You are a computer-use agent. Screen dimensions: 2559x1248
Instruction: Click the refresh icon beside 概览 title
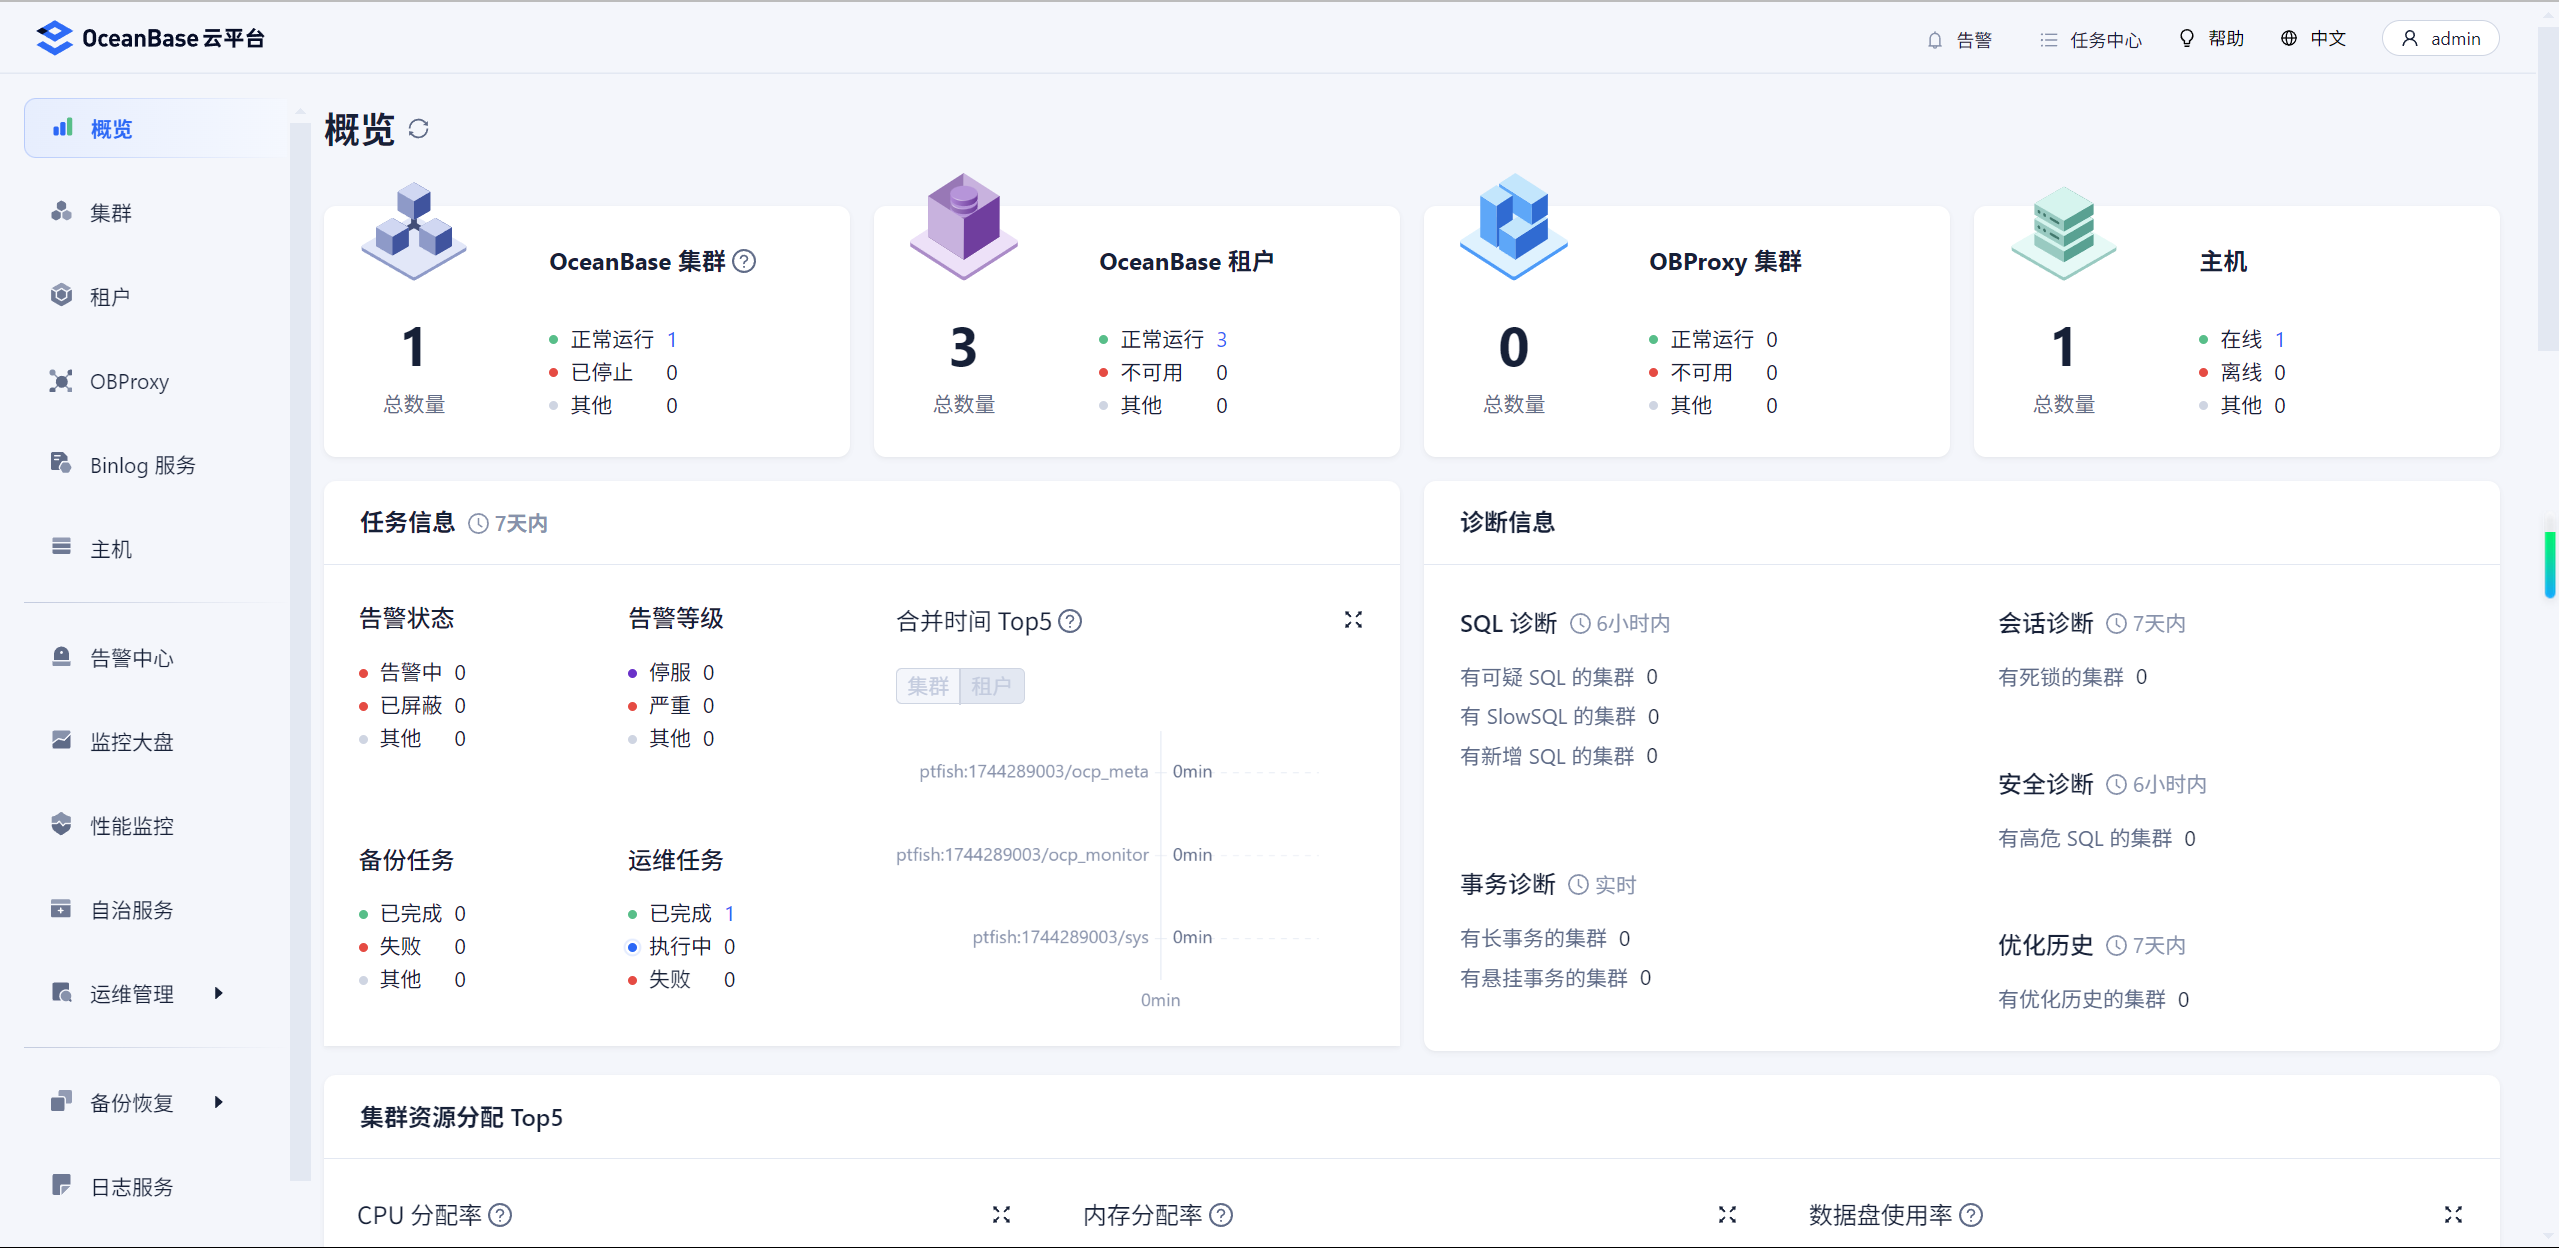coord(419,129)
